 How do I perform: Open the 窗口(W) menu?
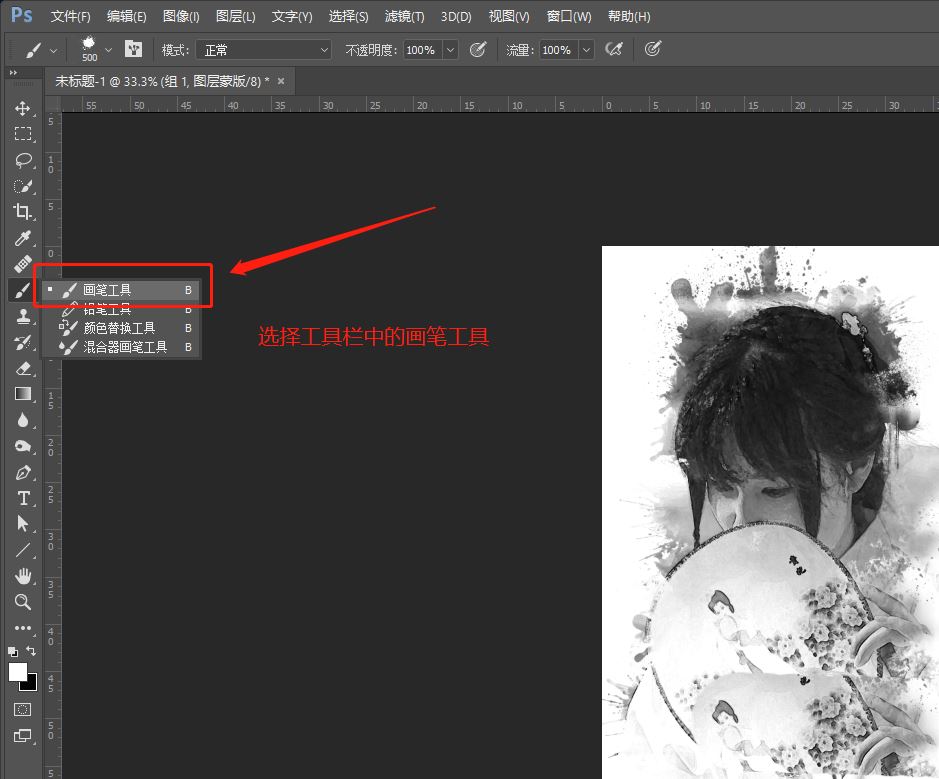tap(569, 17)
